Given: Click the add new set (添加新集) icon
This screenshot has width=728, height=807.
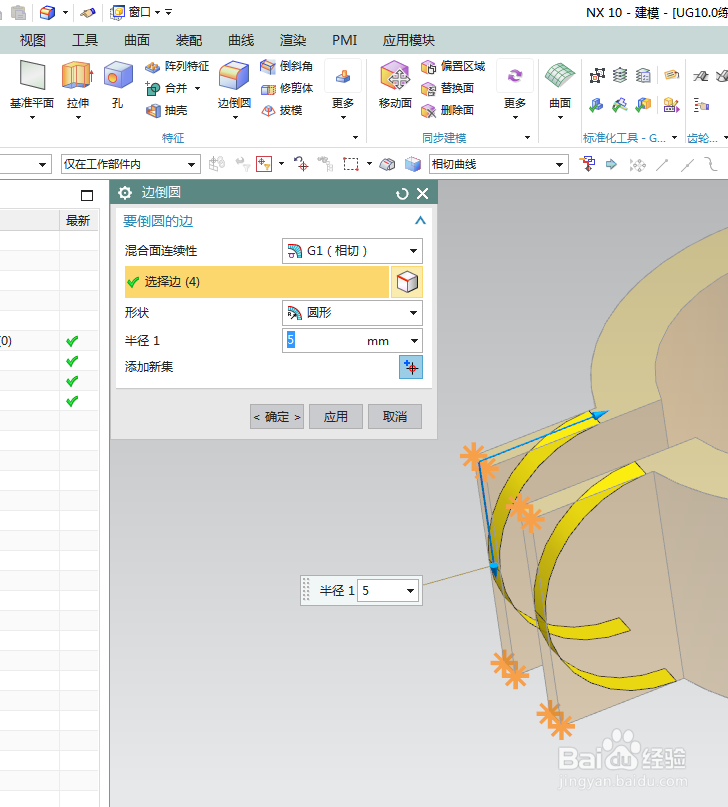Looking at the screenshot, I should [x=411, y=367].
